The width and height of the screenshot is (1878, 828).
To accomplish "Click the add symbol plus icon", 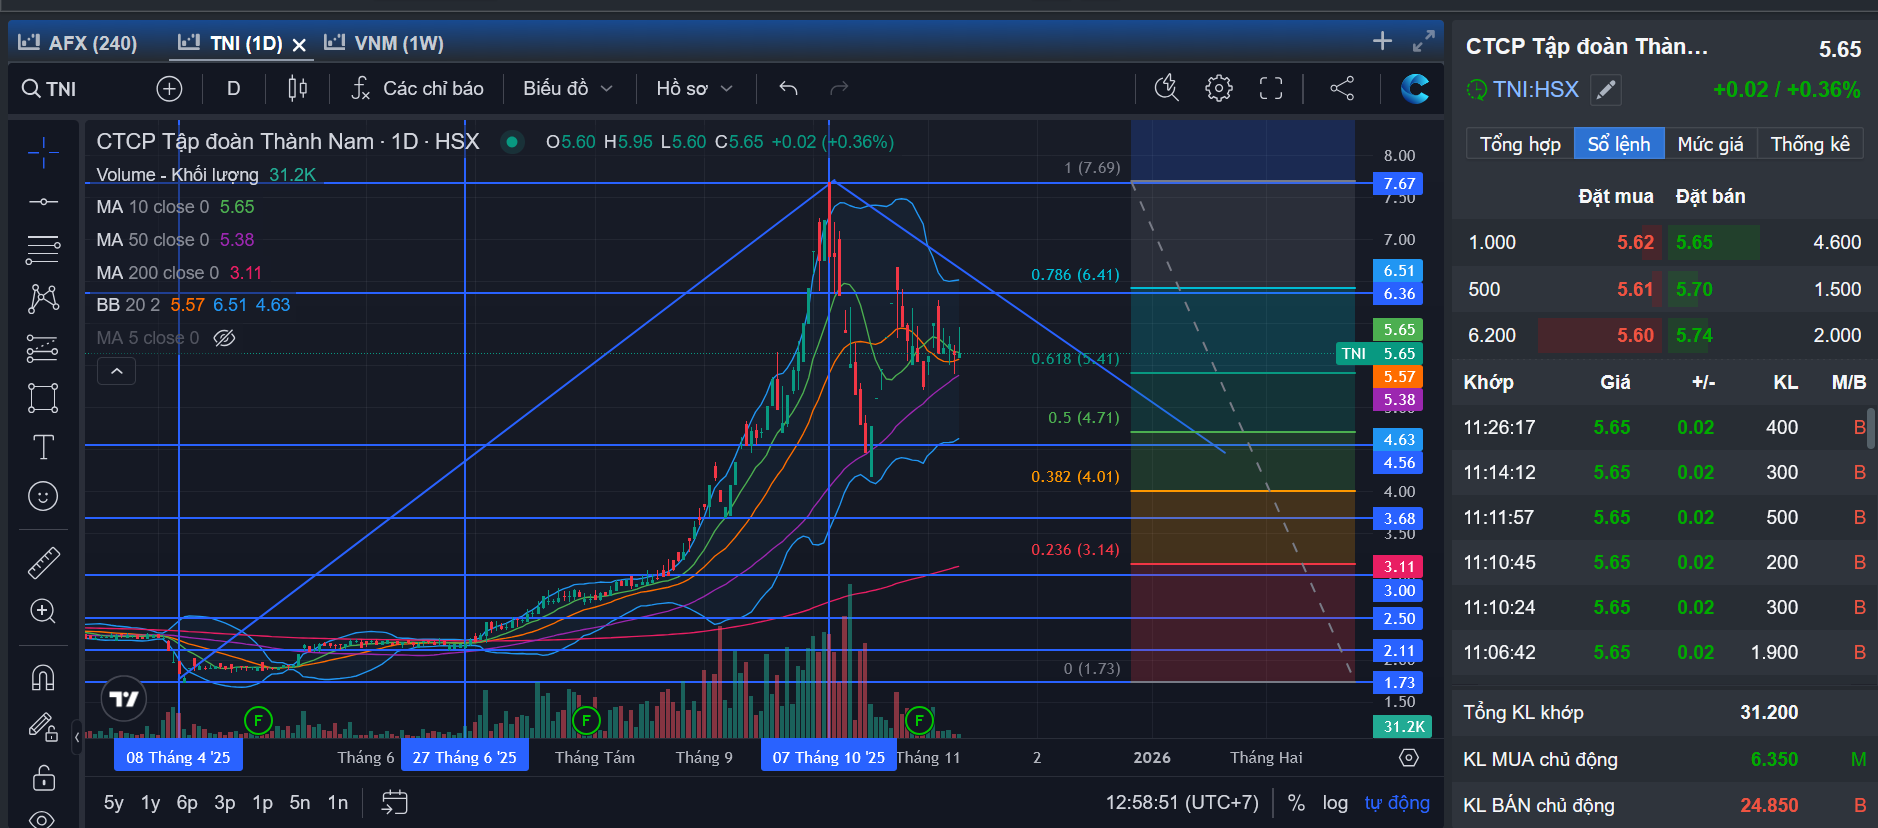I will coord(170,89).
